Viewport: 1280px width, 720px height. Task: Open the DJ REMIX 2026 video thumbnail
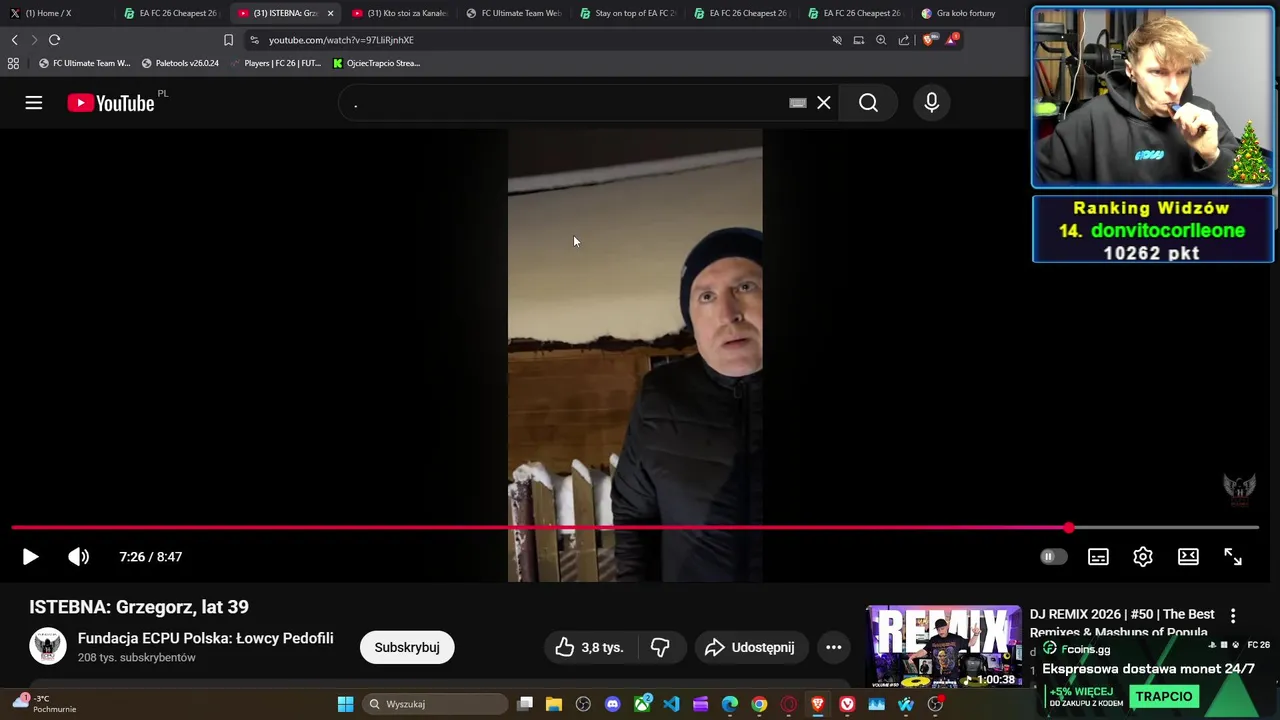pos(944,647)
